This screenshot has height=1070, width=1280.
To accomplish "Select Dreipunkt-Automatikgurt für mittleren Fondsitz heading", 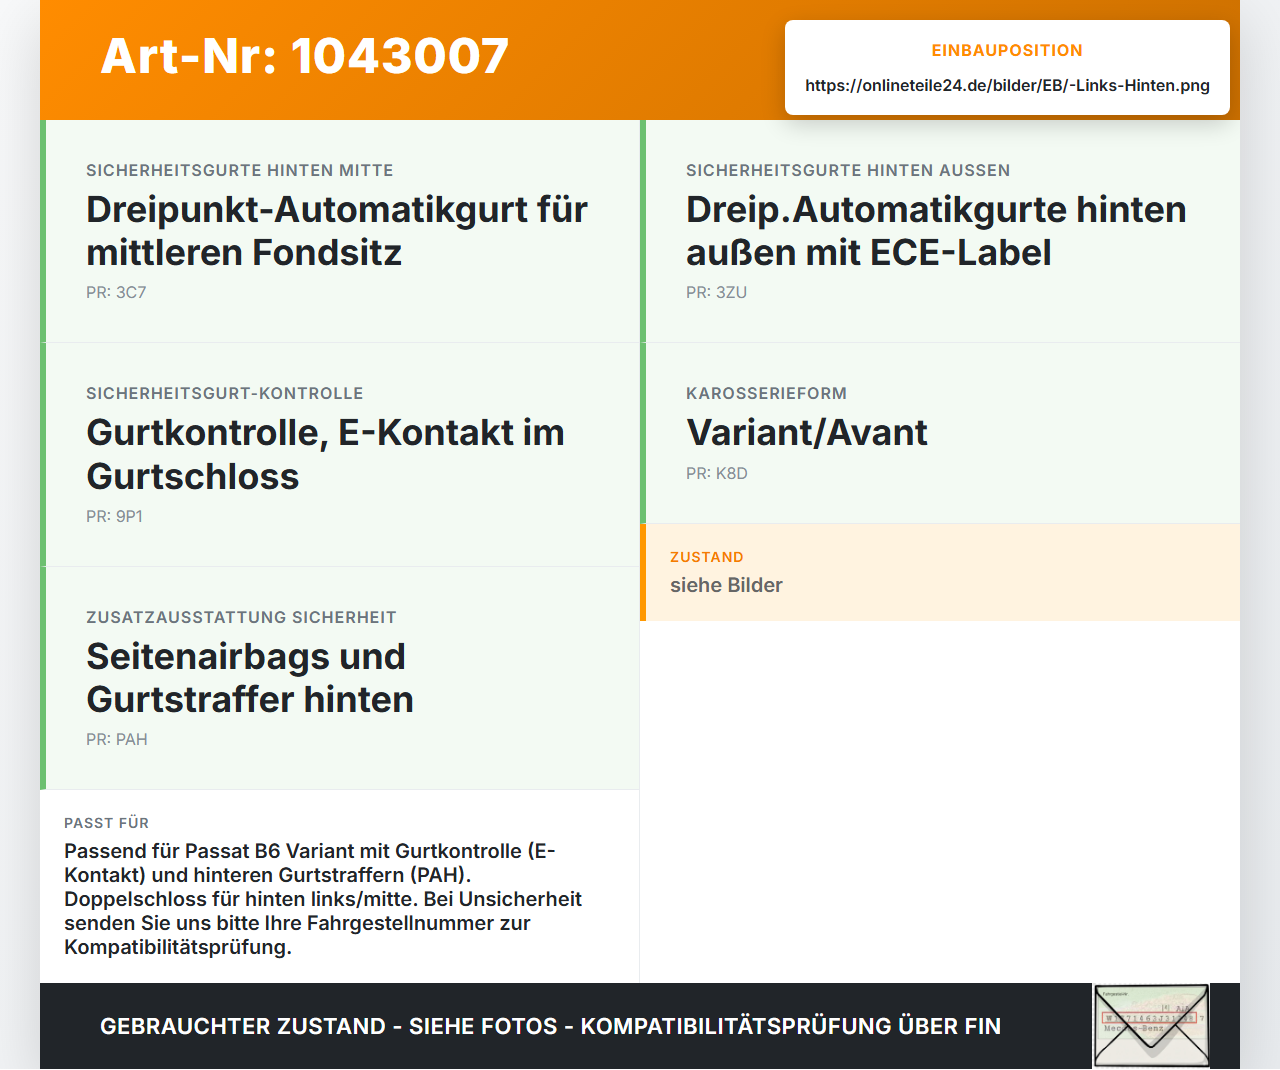I will pos(337,231).
